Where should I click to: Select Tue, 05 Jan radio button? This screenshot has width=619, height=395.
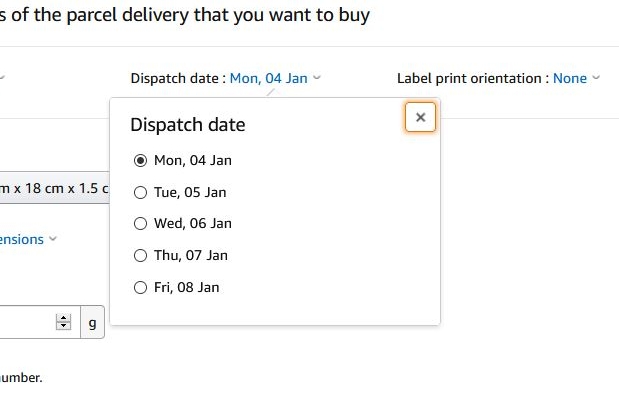141,193
